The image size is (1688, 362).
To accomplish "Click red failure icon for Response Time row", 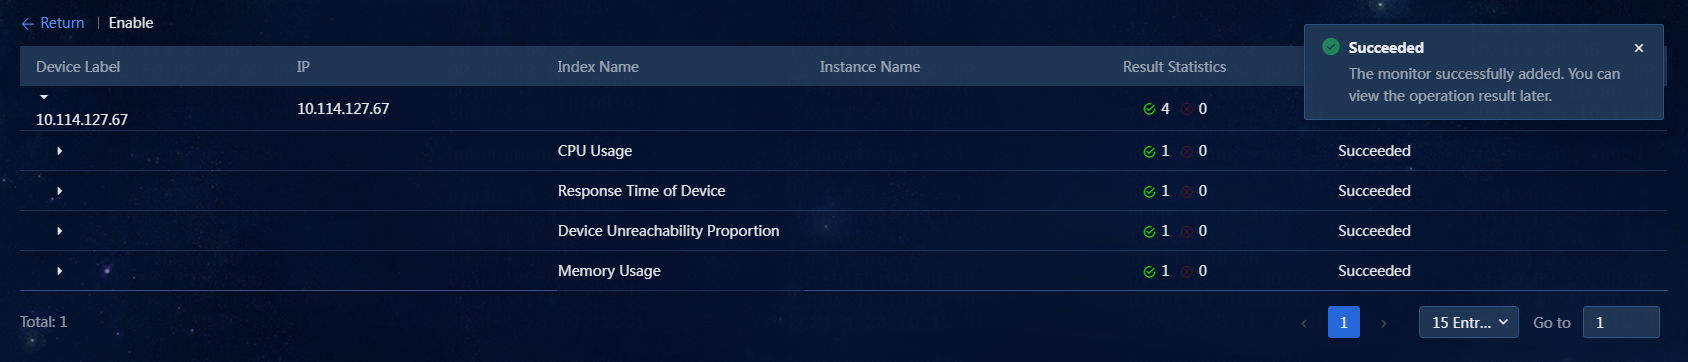I will point(1186,191).
